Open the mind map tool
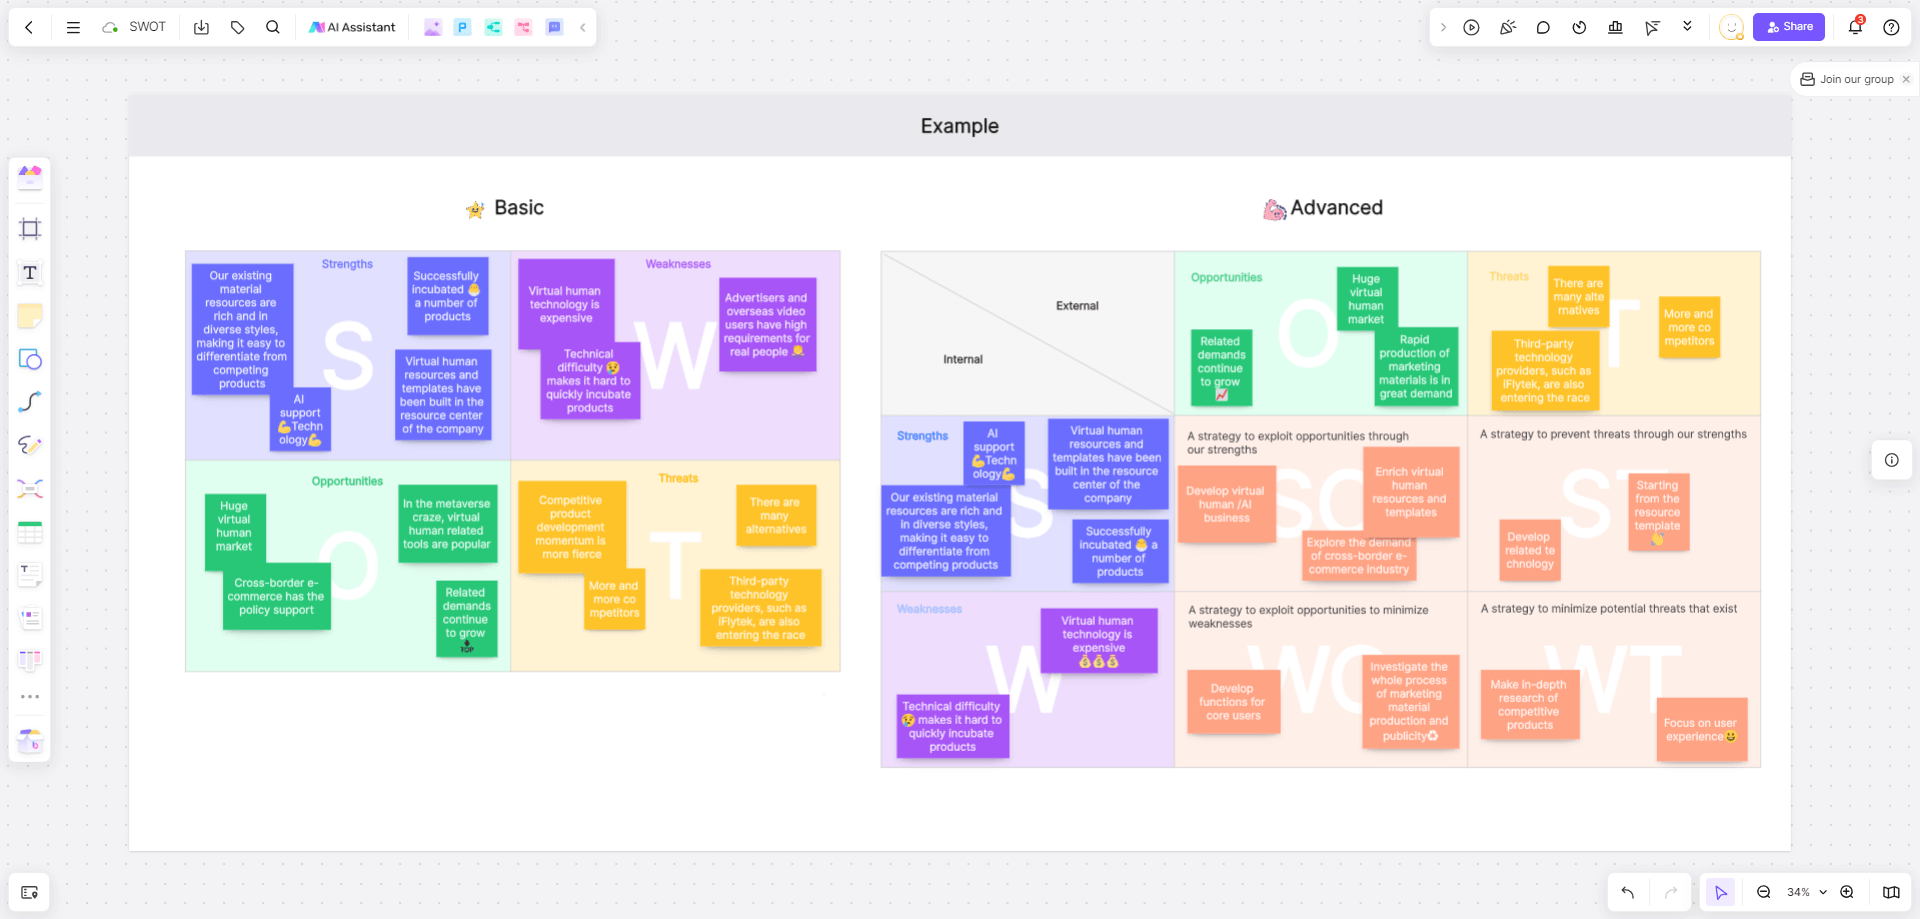 (30, 489)
